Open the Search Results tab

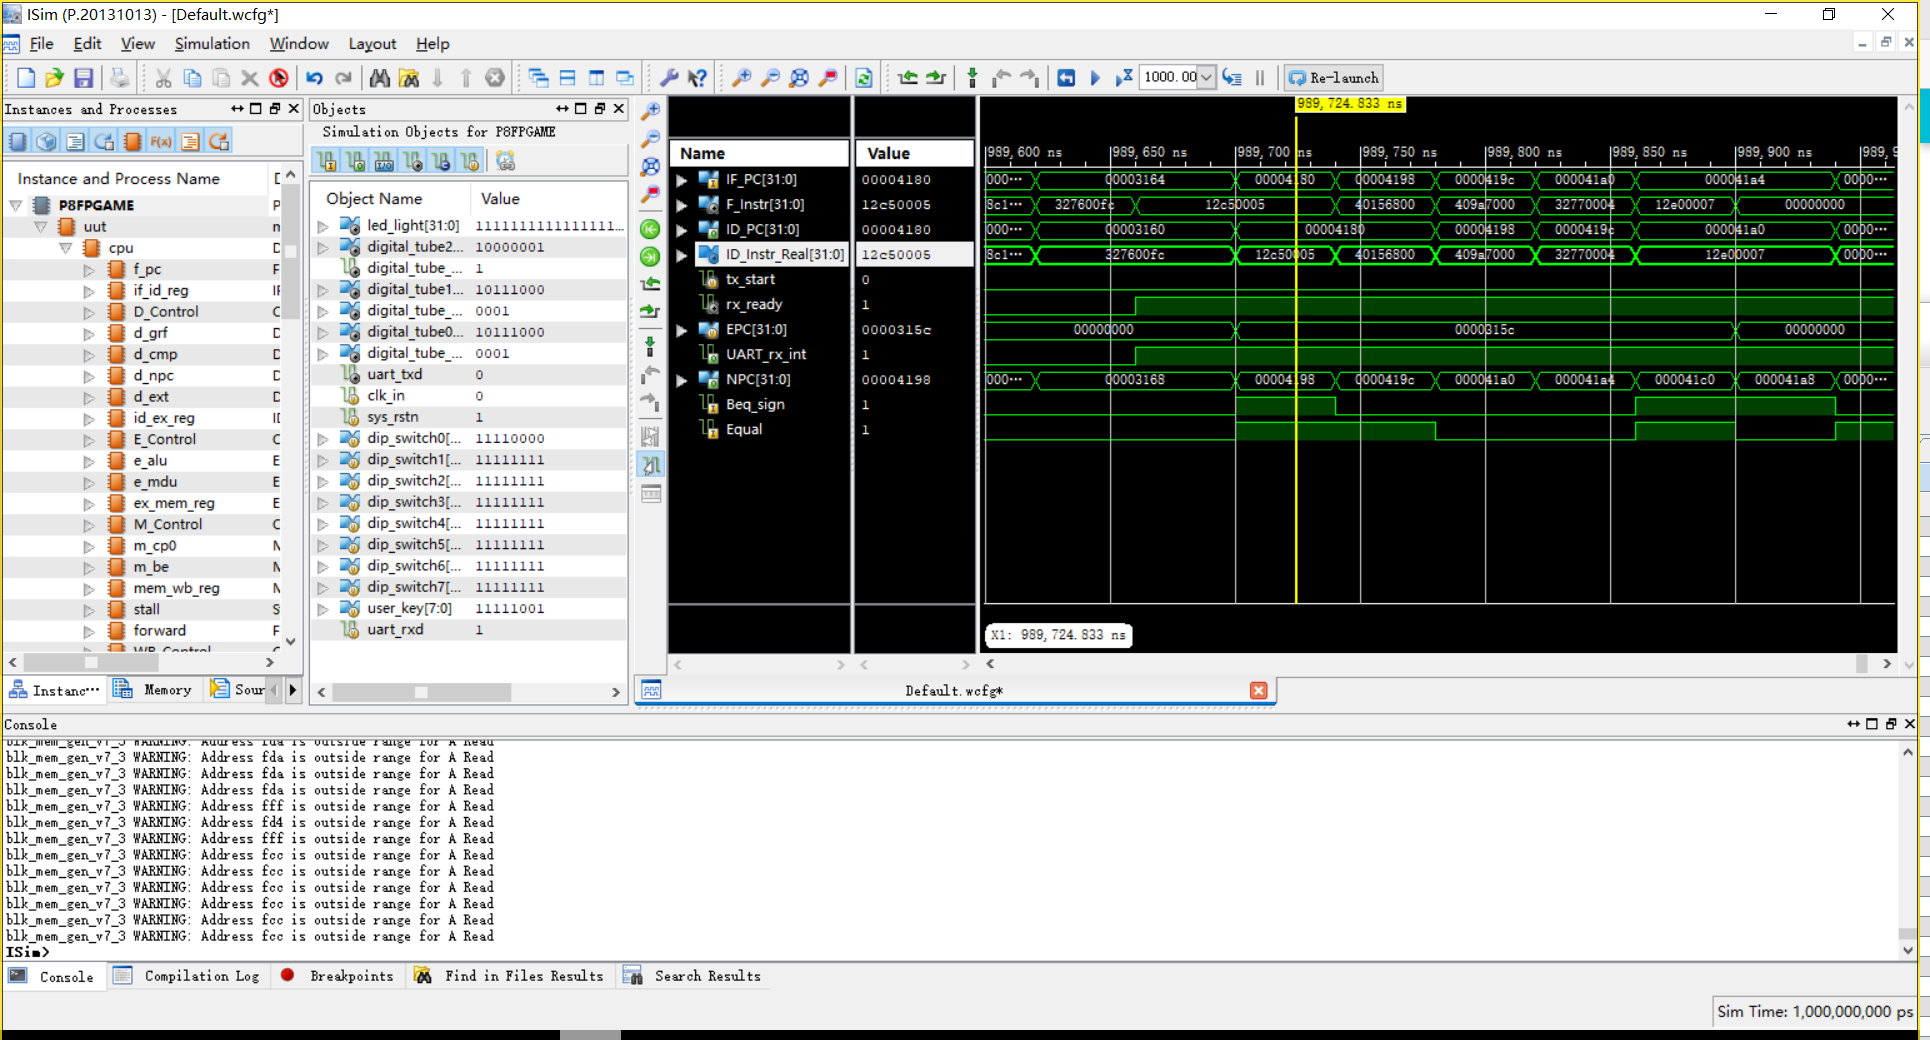pyautogui.click(x=693, y=976)
